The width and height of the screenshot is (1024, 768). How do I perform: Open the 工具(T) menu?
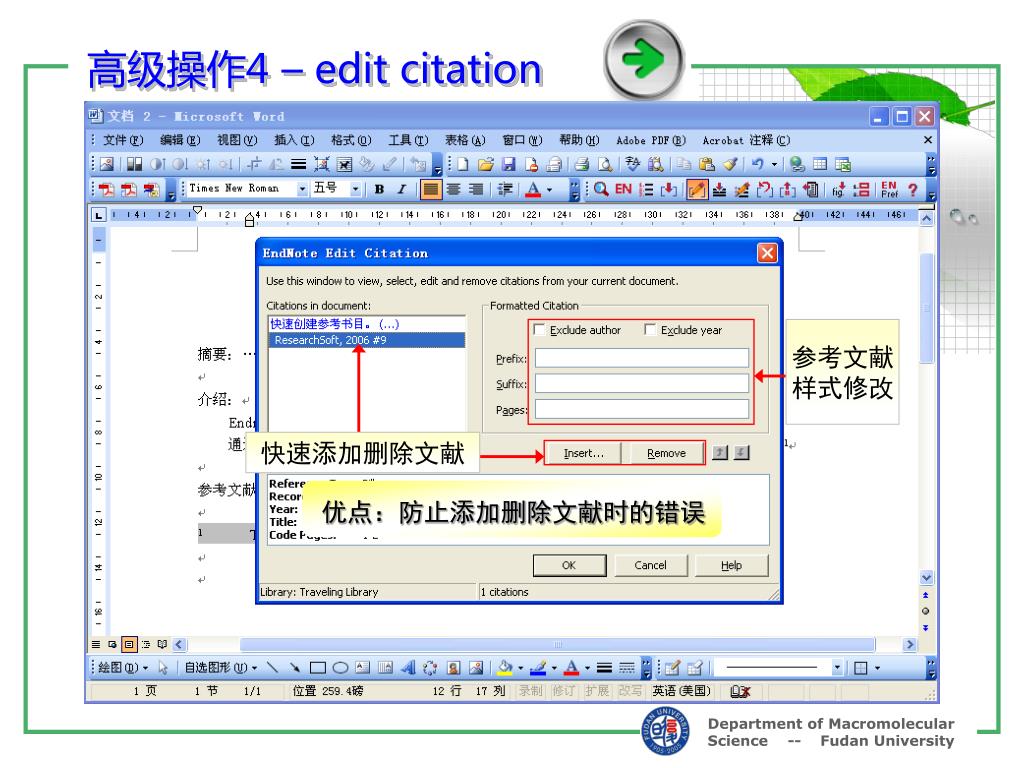tap(408, 140)
